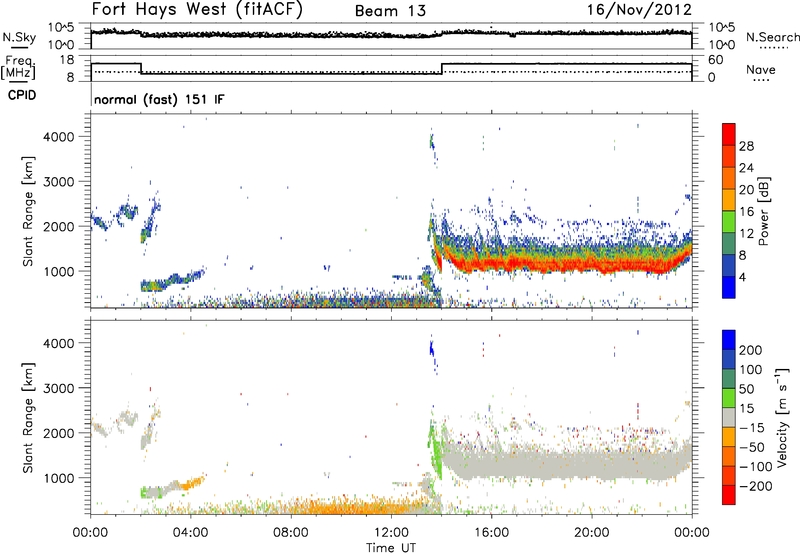
Task: Click the '20:00' time axis tick
Action: [x=591, y=533]
